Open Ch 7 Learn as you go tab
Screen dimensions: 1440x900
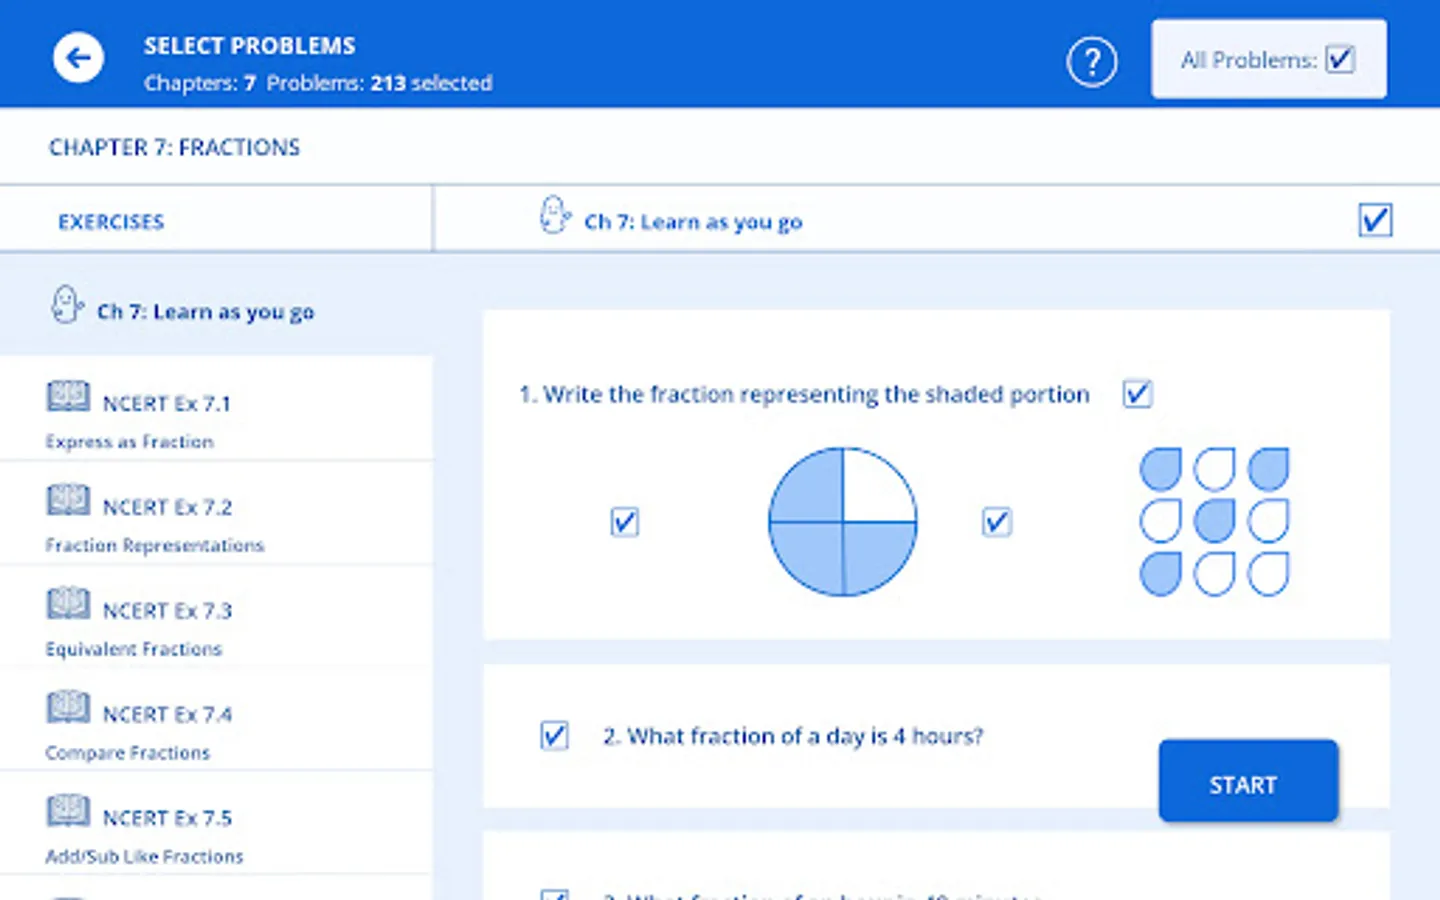pos(693,222)
